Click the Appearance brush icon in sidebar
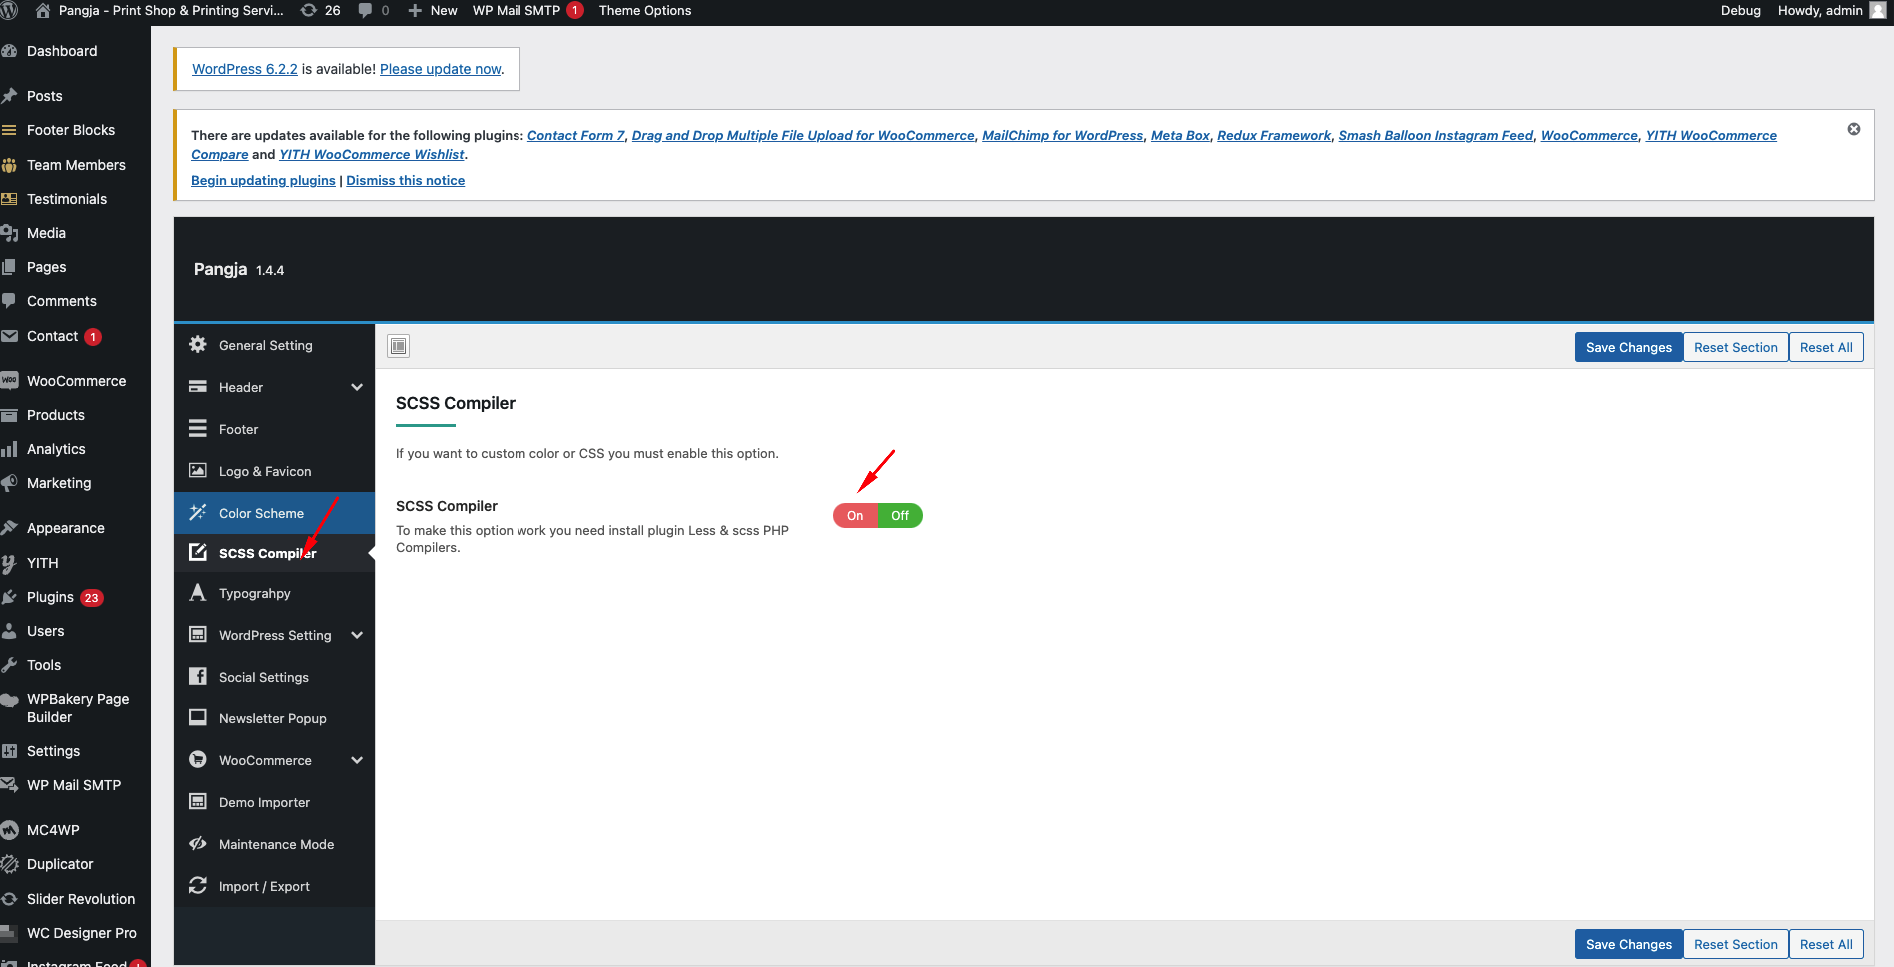 click(9, 528)
